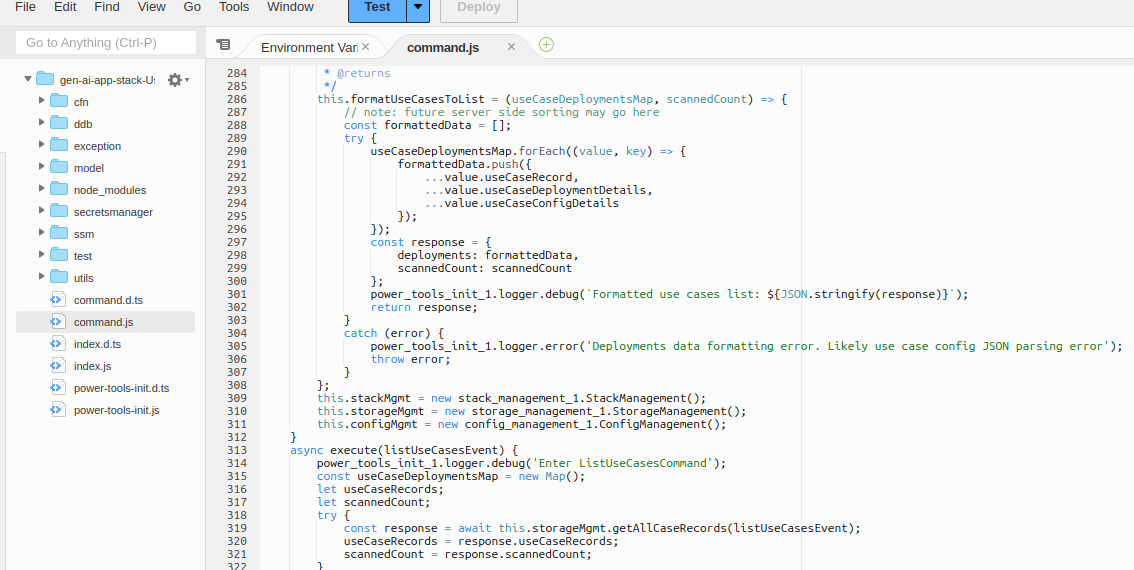This screenshot has height=570, width=1134.
Task: Click the gear settings icon in file tree
Action: coord(175,80)
